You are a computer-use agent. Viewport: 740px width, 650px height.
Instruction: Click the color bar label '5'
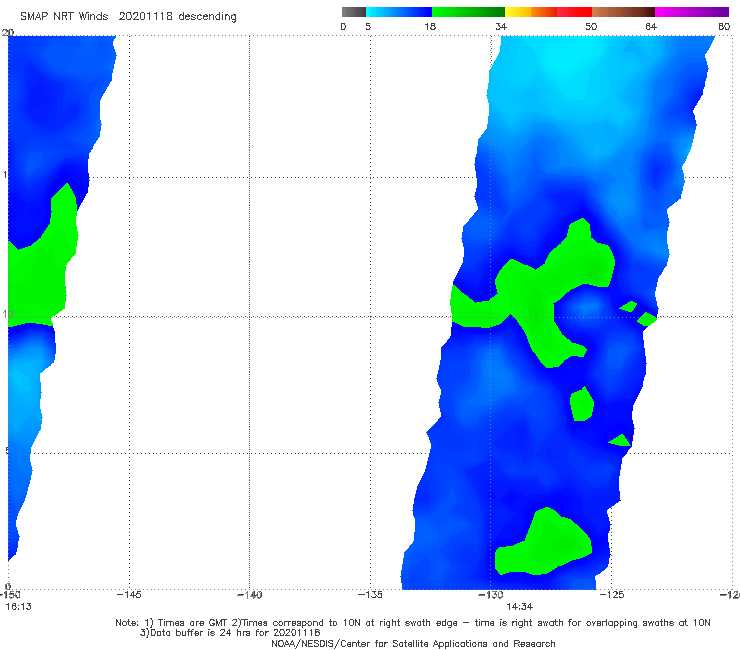tap(368, 26)
